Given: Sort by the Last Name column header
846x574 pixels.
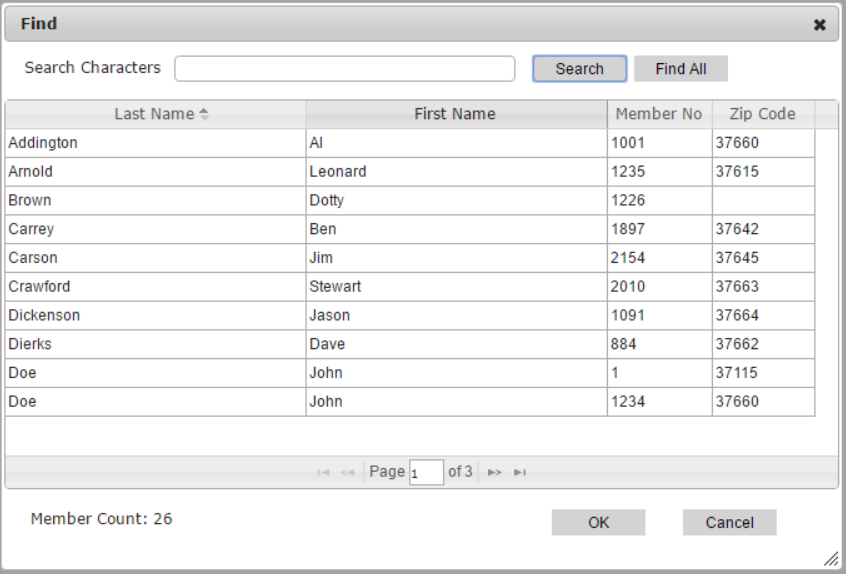Looking at the screenshot, I should (x=155, y=114).
